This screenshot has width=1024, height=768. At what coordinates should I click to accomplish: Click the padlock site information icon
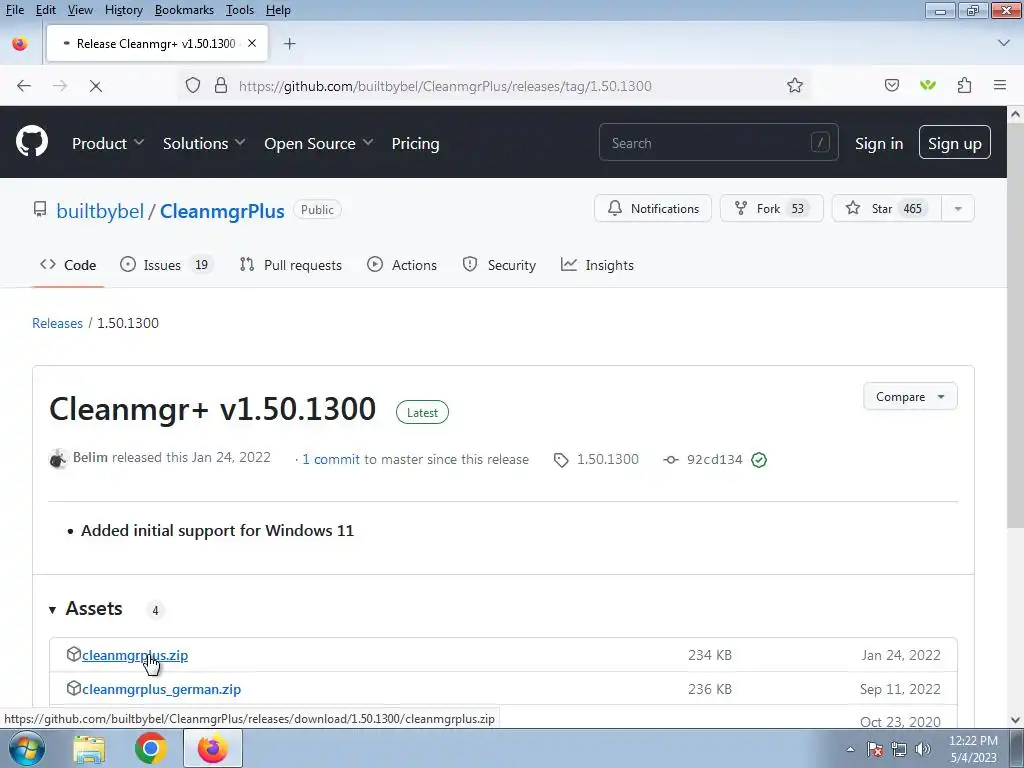click(x=221, y=86)
